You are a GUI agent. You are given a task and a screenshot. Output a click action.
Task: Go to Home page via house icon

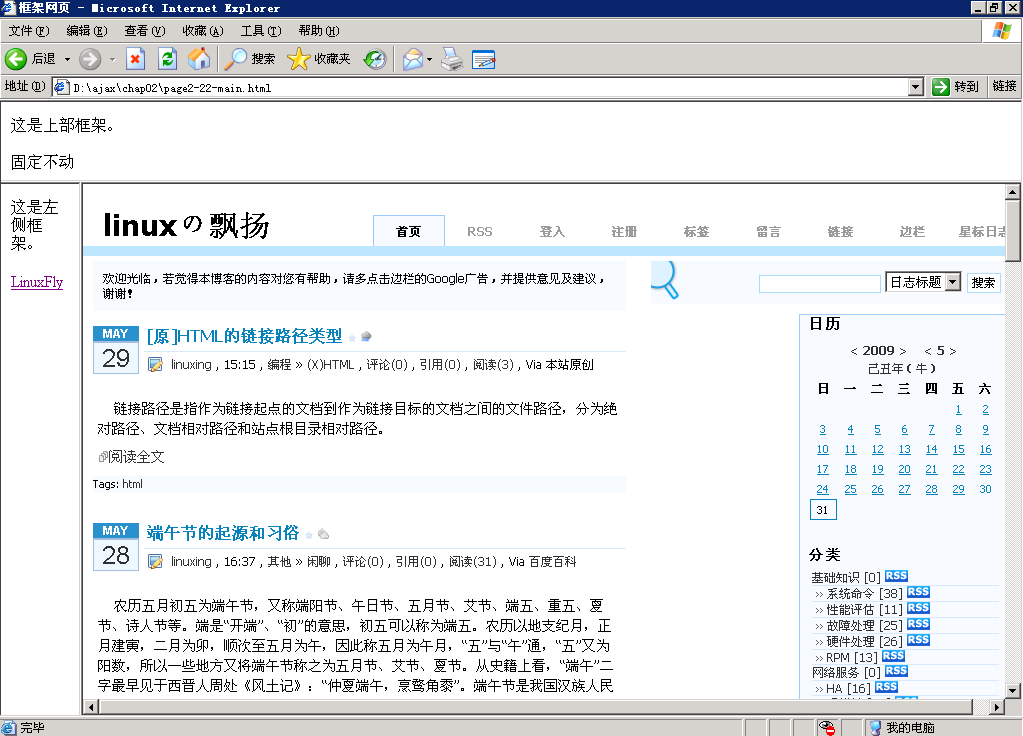[x=199, y=59]
